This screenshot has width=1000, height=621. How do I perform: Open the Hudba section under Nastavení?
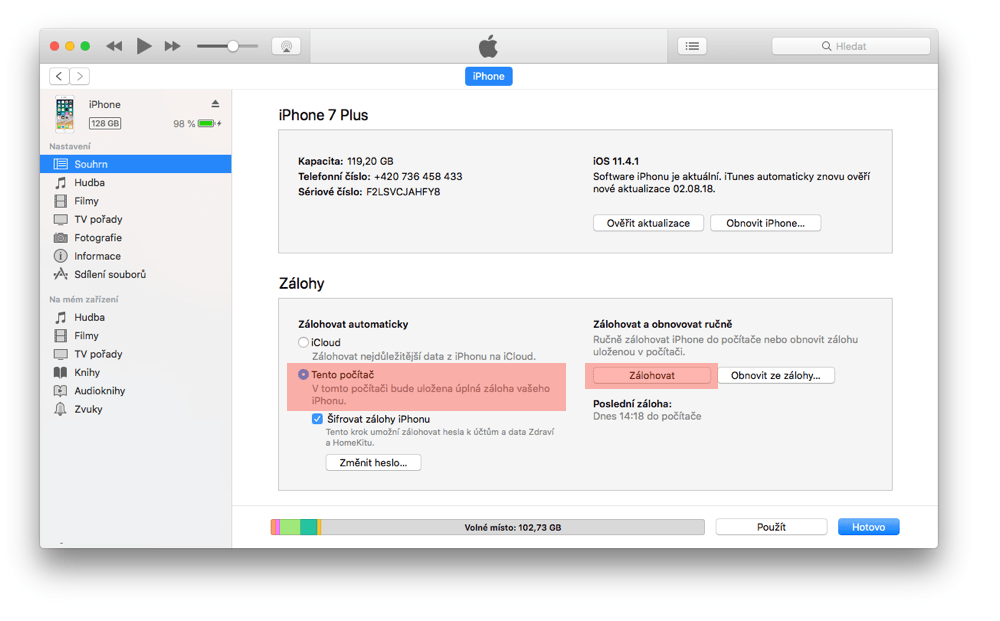(93, 182)
